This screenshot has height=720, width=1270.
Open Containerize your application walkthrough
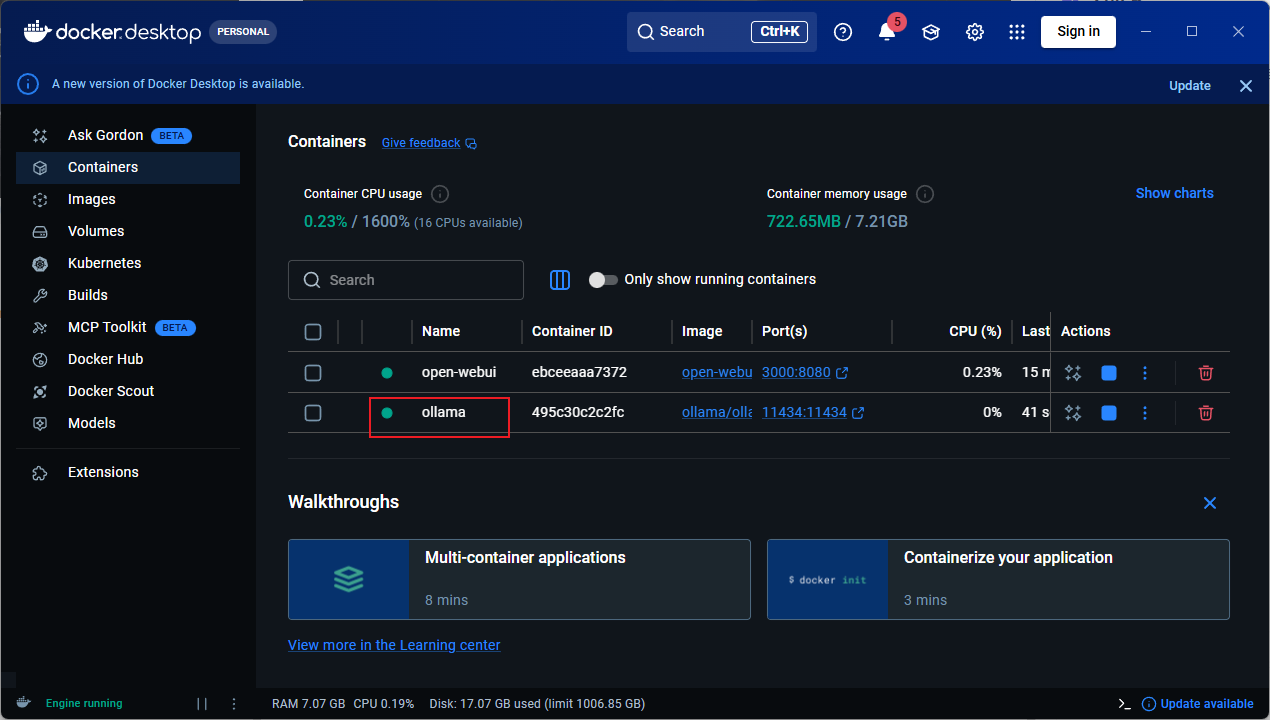(998, 580)
